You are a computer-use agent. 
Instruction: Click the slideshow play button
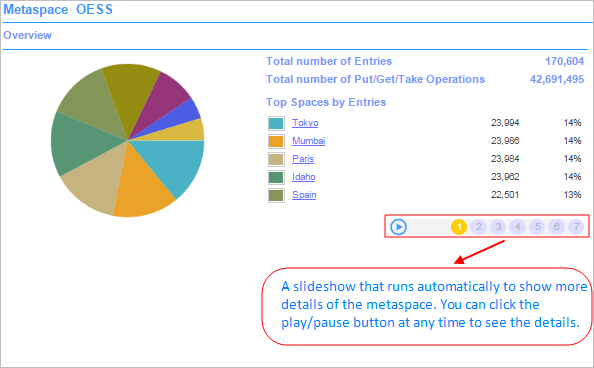399,227
